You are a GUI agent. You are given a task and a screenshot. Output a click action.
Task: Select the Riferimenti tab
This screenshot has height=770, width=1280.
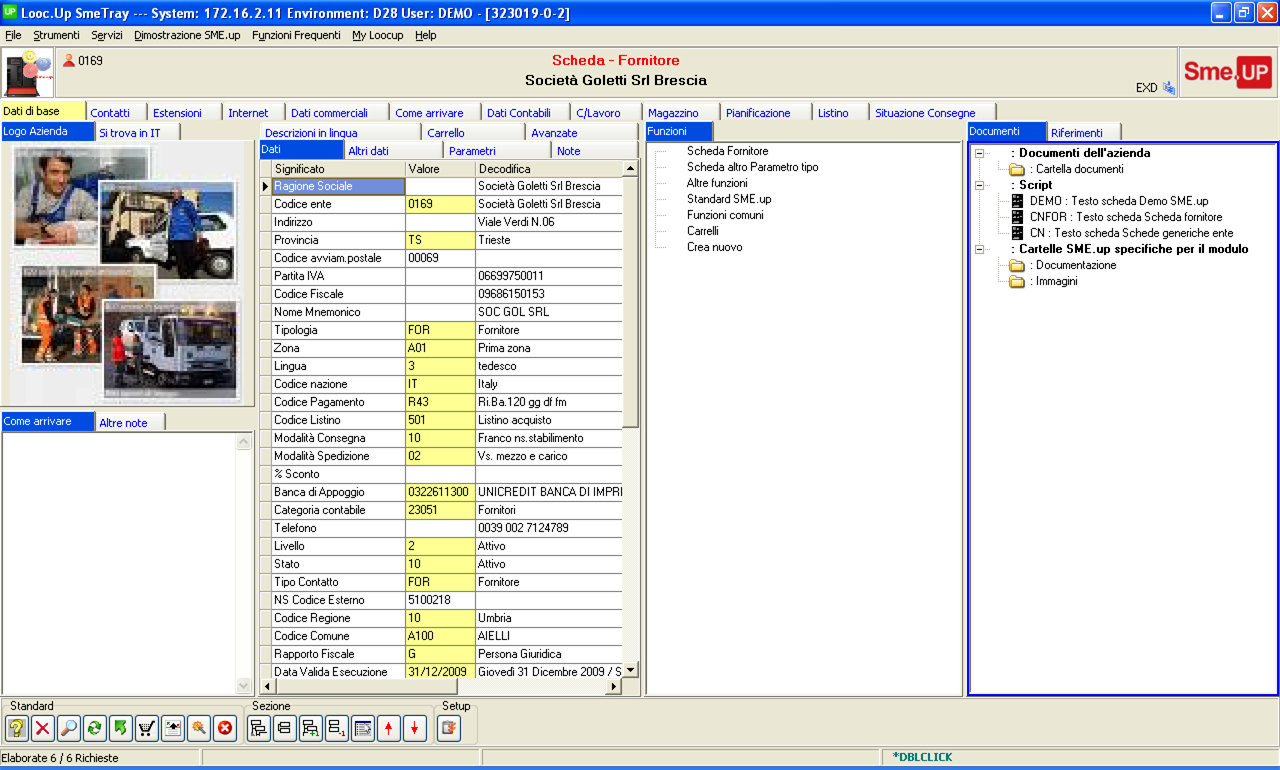click(x=1084, y=132)
